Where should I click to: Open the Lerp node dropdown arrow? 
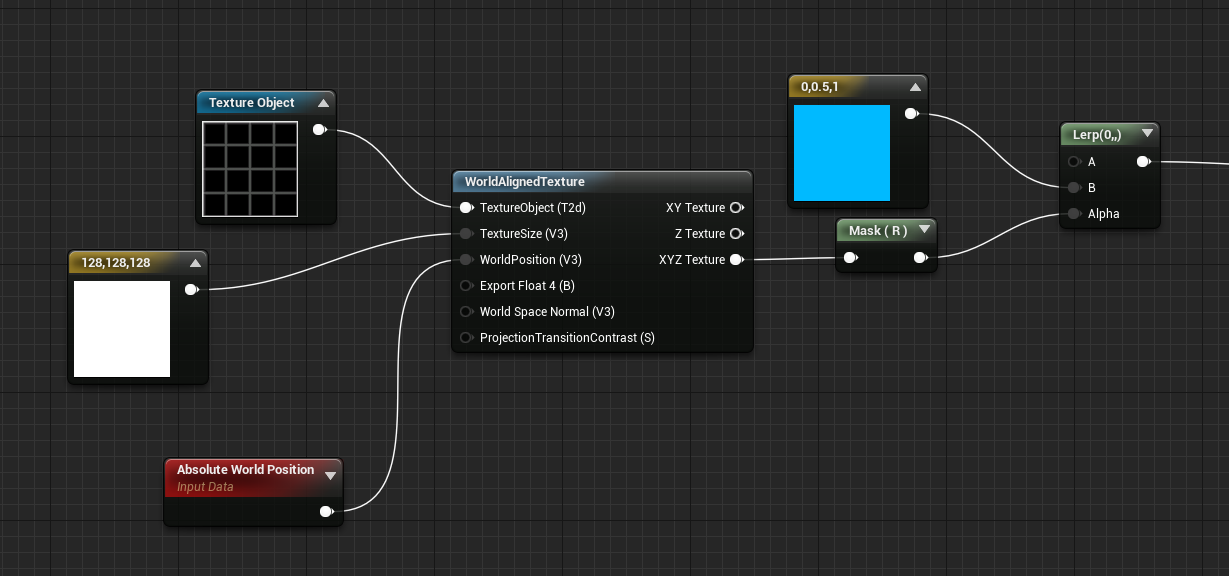pyautogui.click(x=1148, y=133)
